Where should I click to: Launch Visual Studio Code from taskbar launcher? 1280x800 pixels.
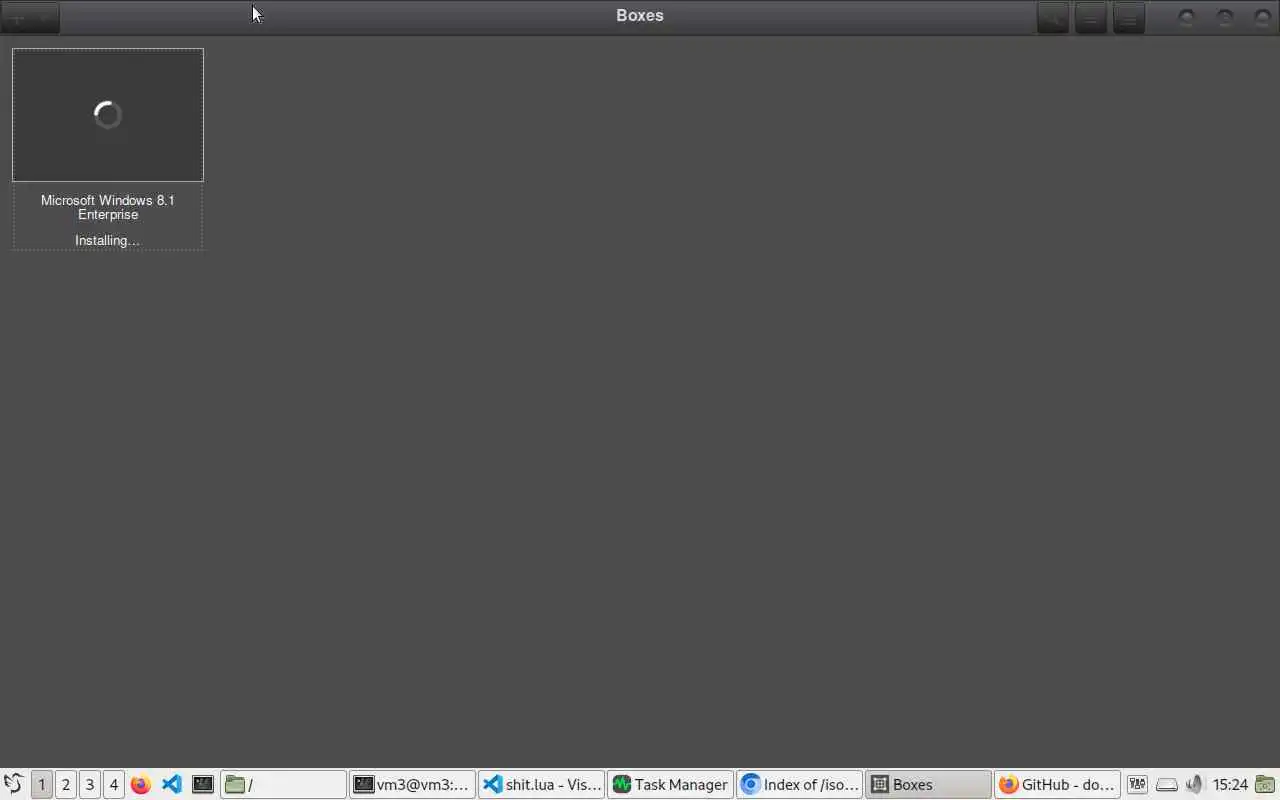pyautogui.click(x=172, y=784)
